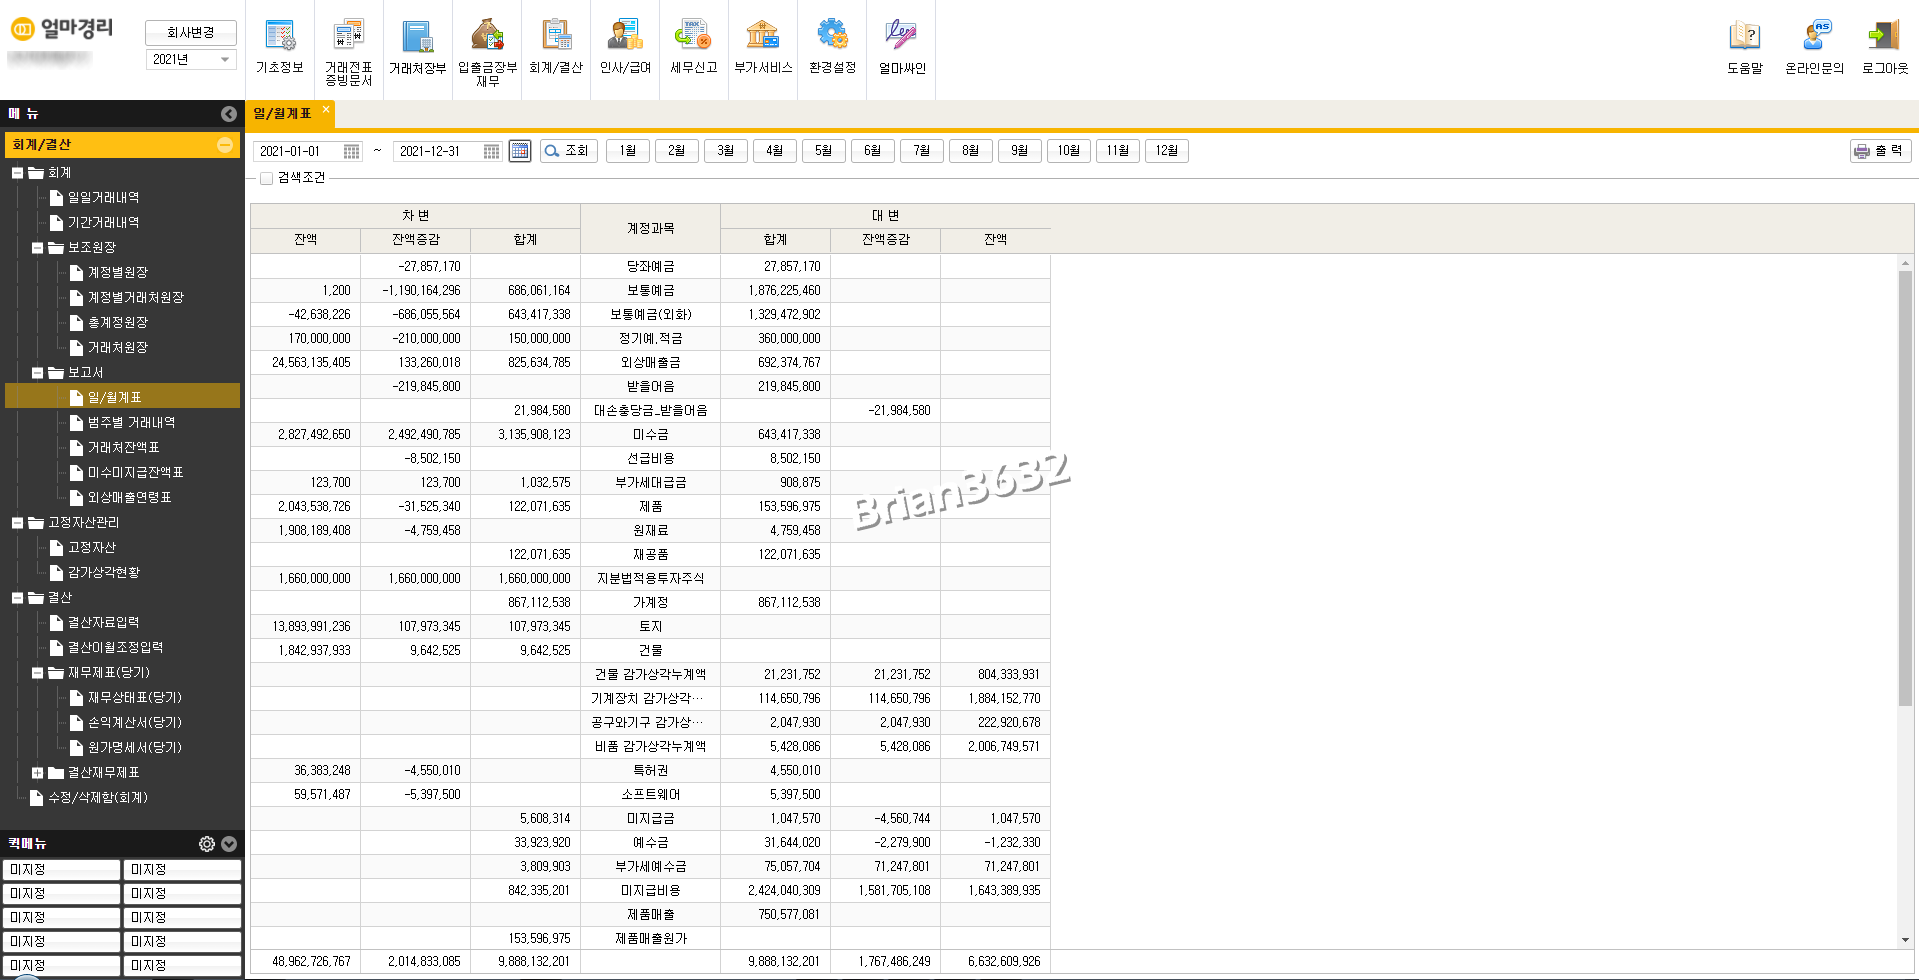The width and height of the screenshot is (1919, 980).
Task: Open 원가명세서(당기) in the menu tree
Action: (x=135, y=748)
